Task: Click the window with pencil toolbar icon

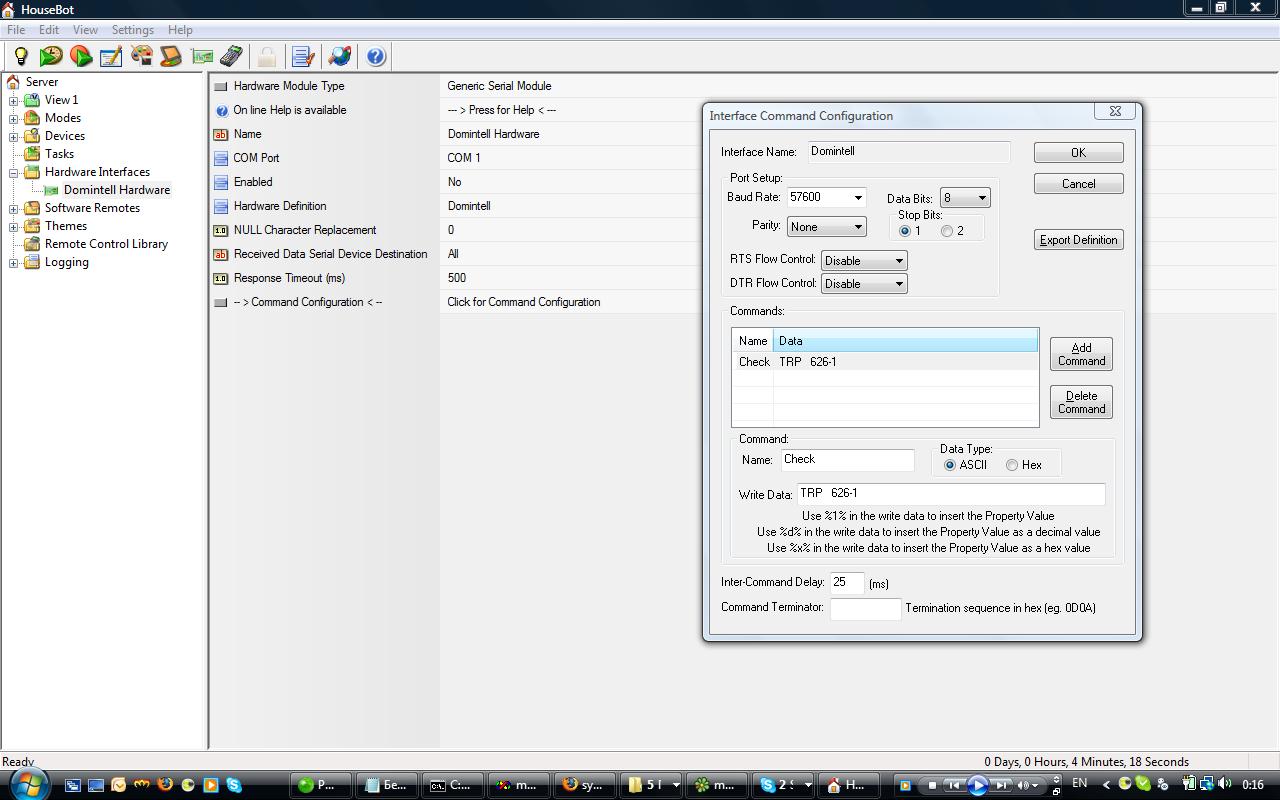Action: 111,56
